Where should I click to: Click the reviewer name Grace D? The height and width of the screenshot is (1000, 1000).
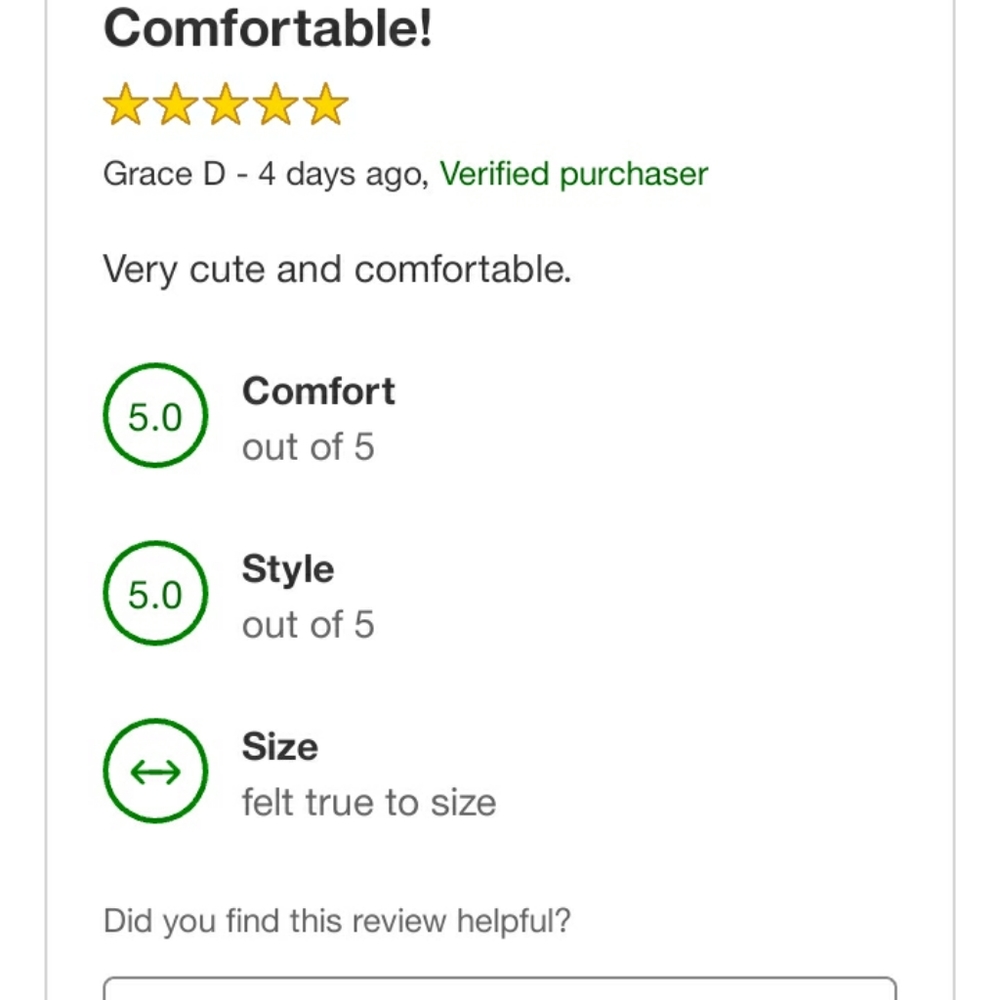[x=165, y=174]
